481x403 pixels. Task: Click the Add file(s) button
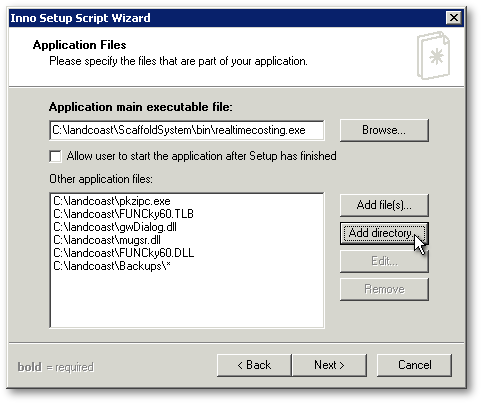coord(384,205)
